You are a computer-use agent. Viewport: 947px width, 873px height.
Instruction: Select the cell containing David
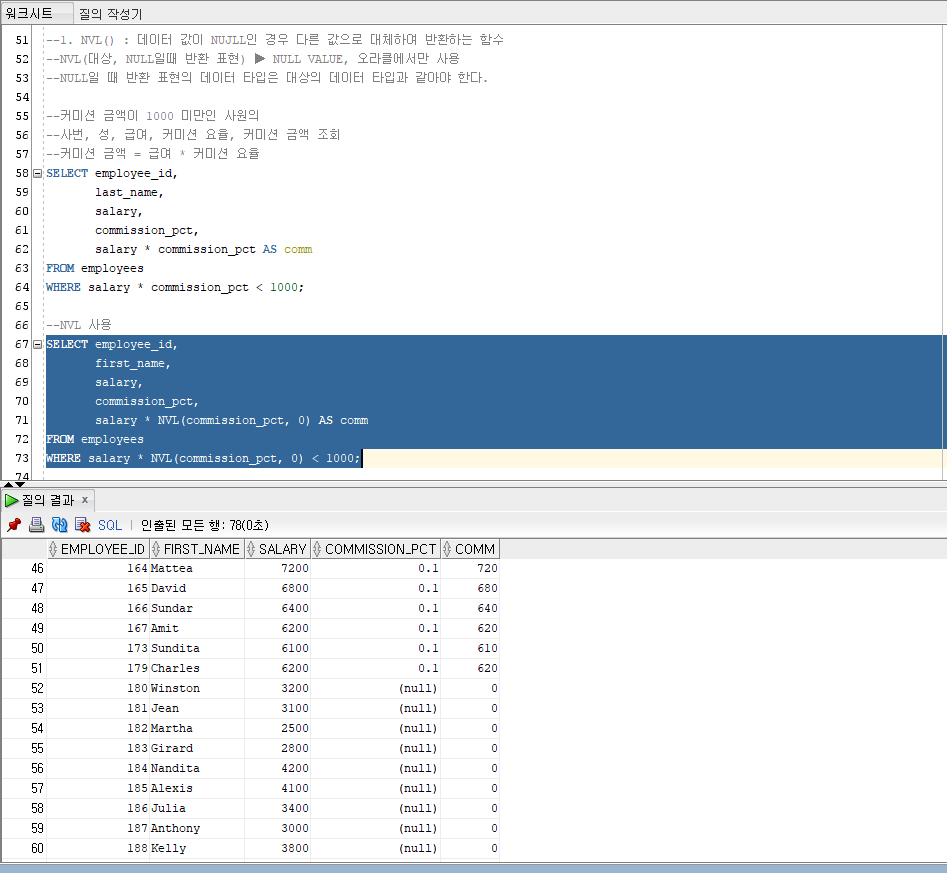[196, 588]
